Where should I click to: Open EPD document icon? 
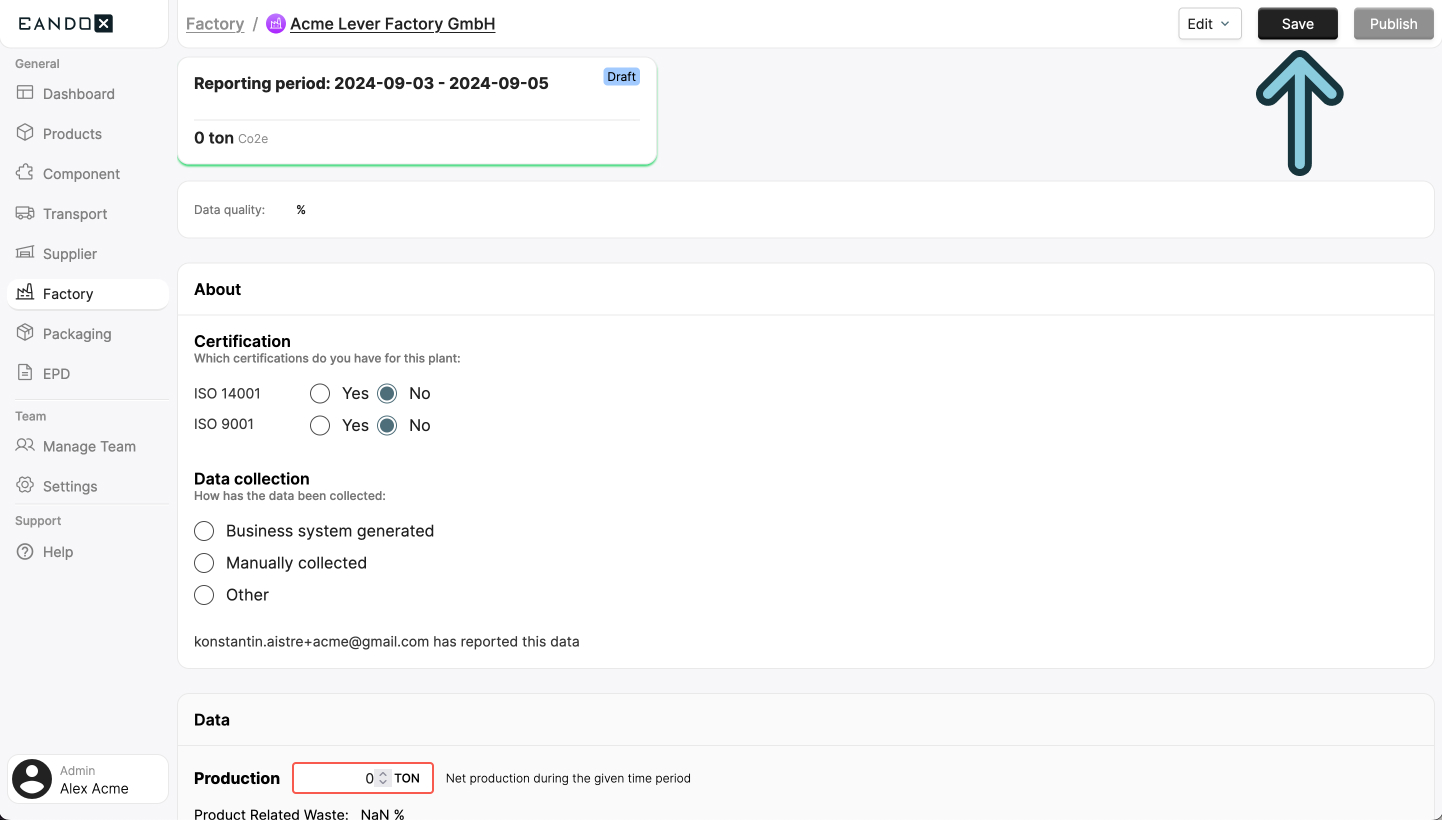[x=25, y=373]
